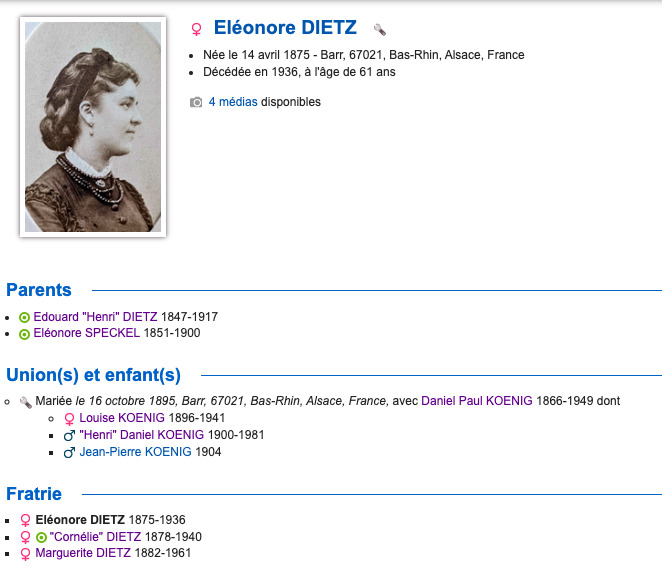Open spouse Daniel Paul KOENIG's profile
The image size is (662, 579).
coord(477,401)
